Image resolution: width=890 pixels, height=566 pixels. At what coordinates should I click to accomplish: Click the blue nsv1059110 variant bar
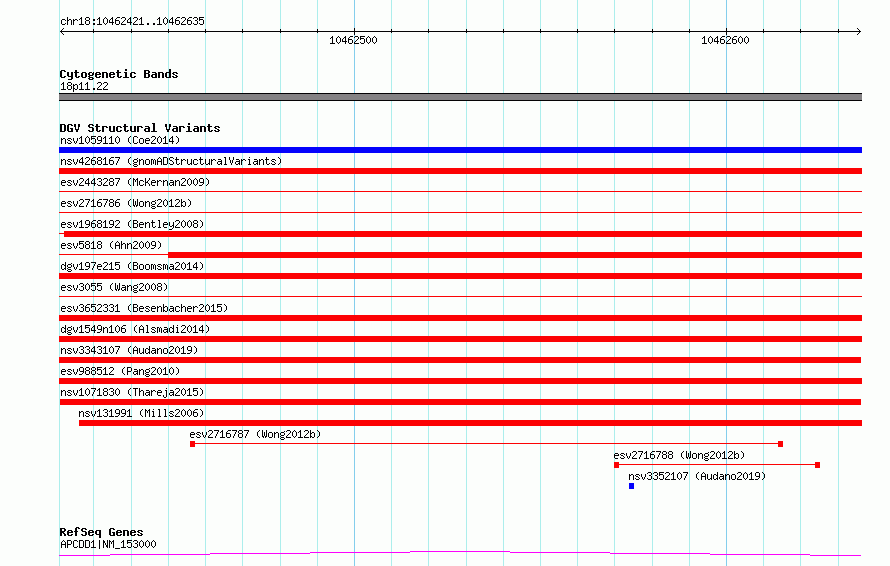[460, 150]
